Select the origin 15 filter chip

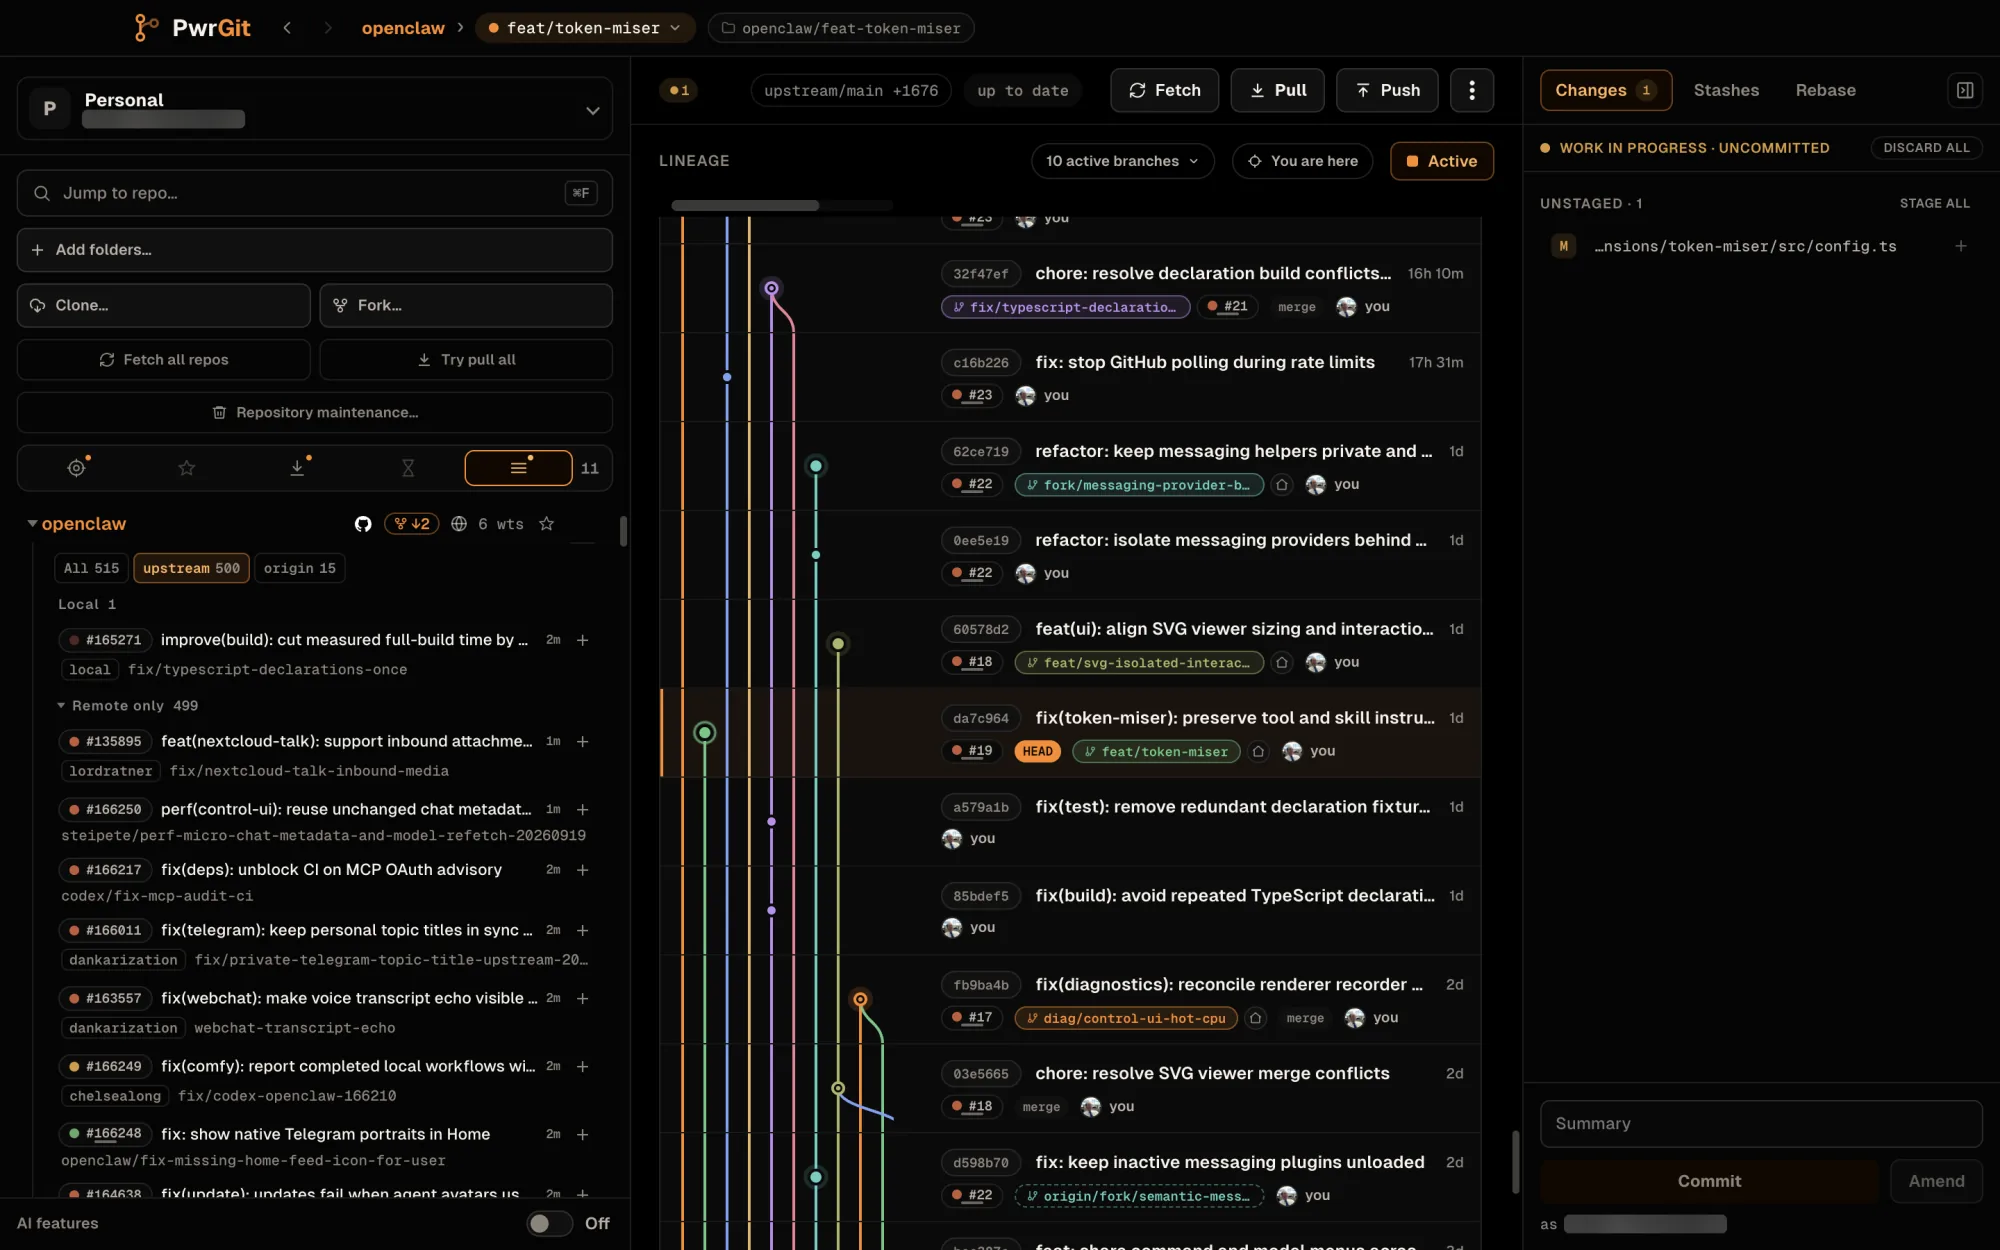point(300,568)
